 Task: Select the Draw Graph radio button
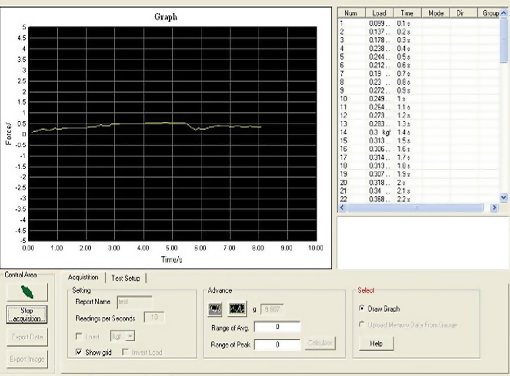click(x=362, y=308)
